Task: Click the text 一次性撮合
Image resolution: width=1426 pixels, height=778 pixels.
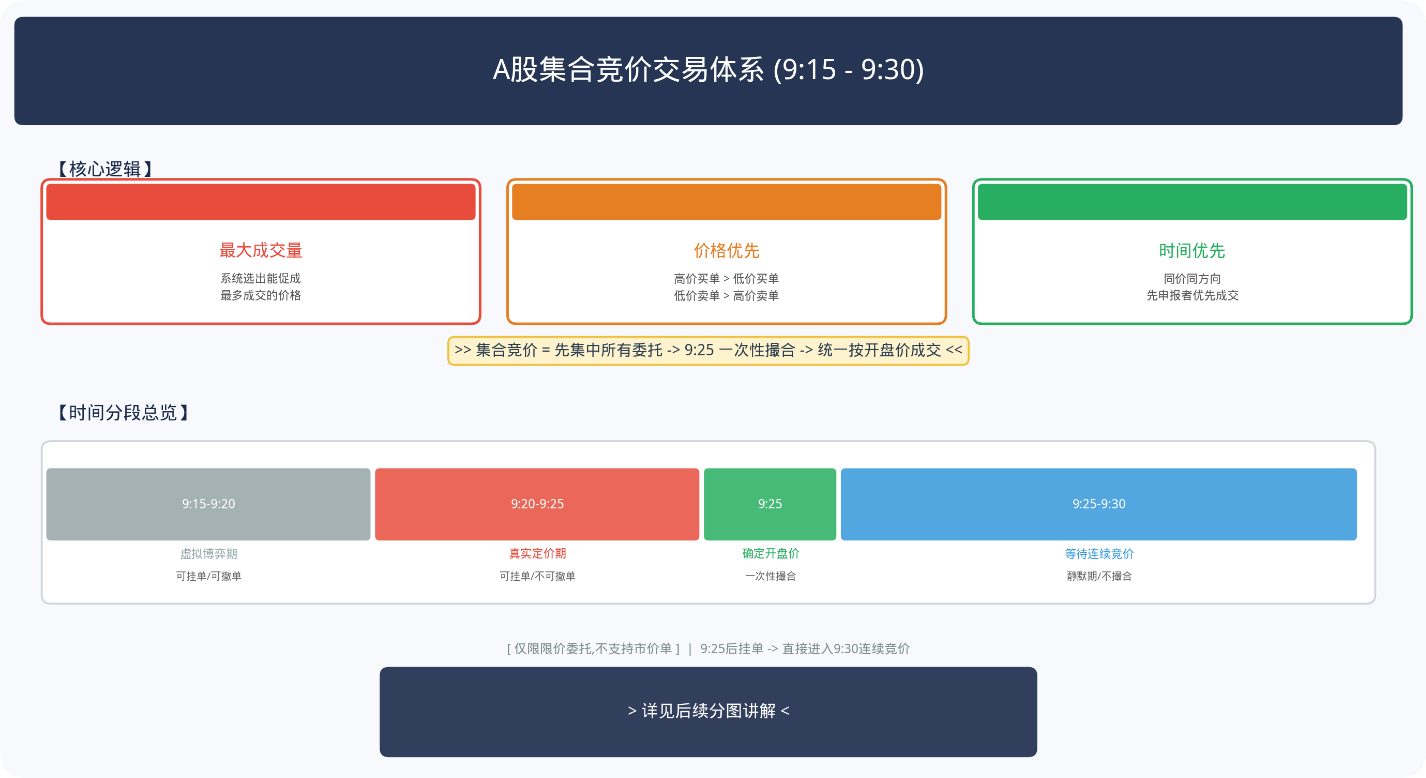Action: point(771,576)
